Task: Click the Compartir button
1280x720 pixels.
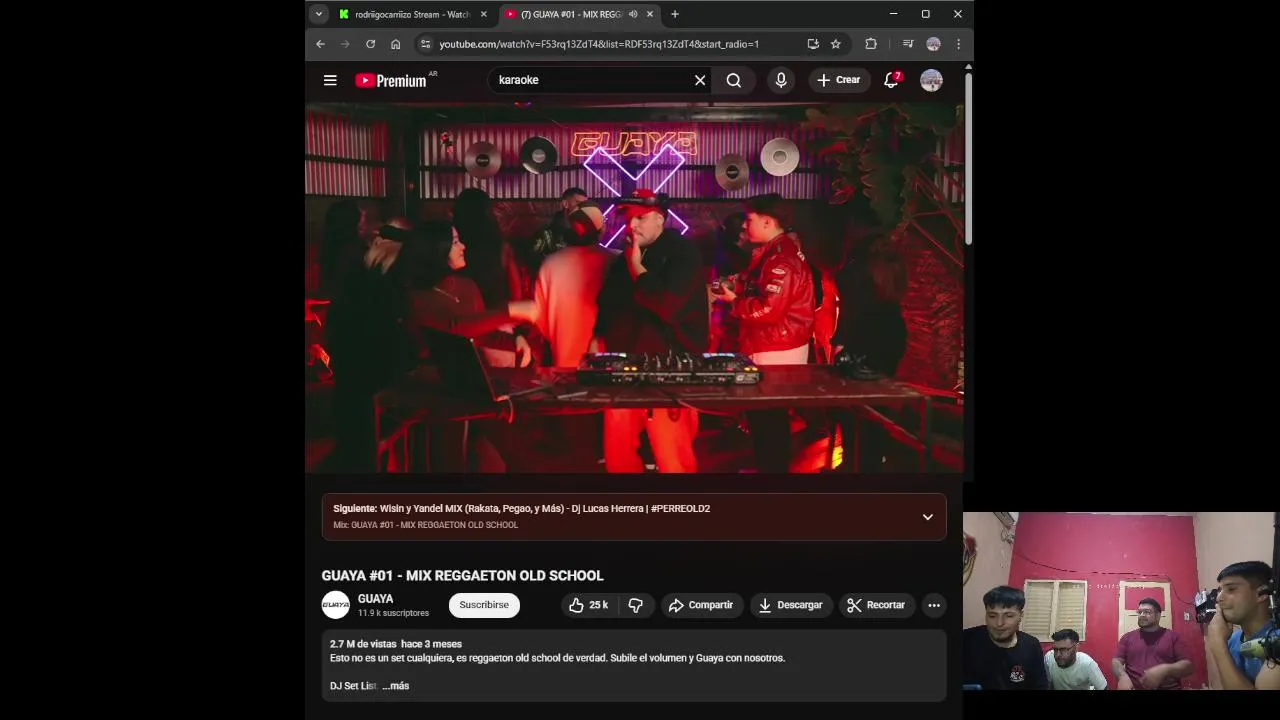Action: (701, 605)
